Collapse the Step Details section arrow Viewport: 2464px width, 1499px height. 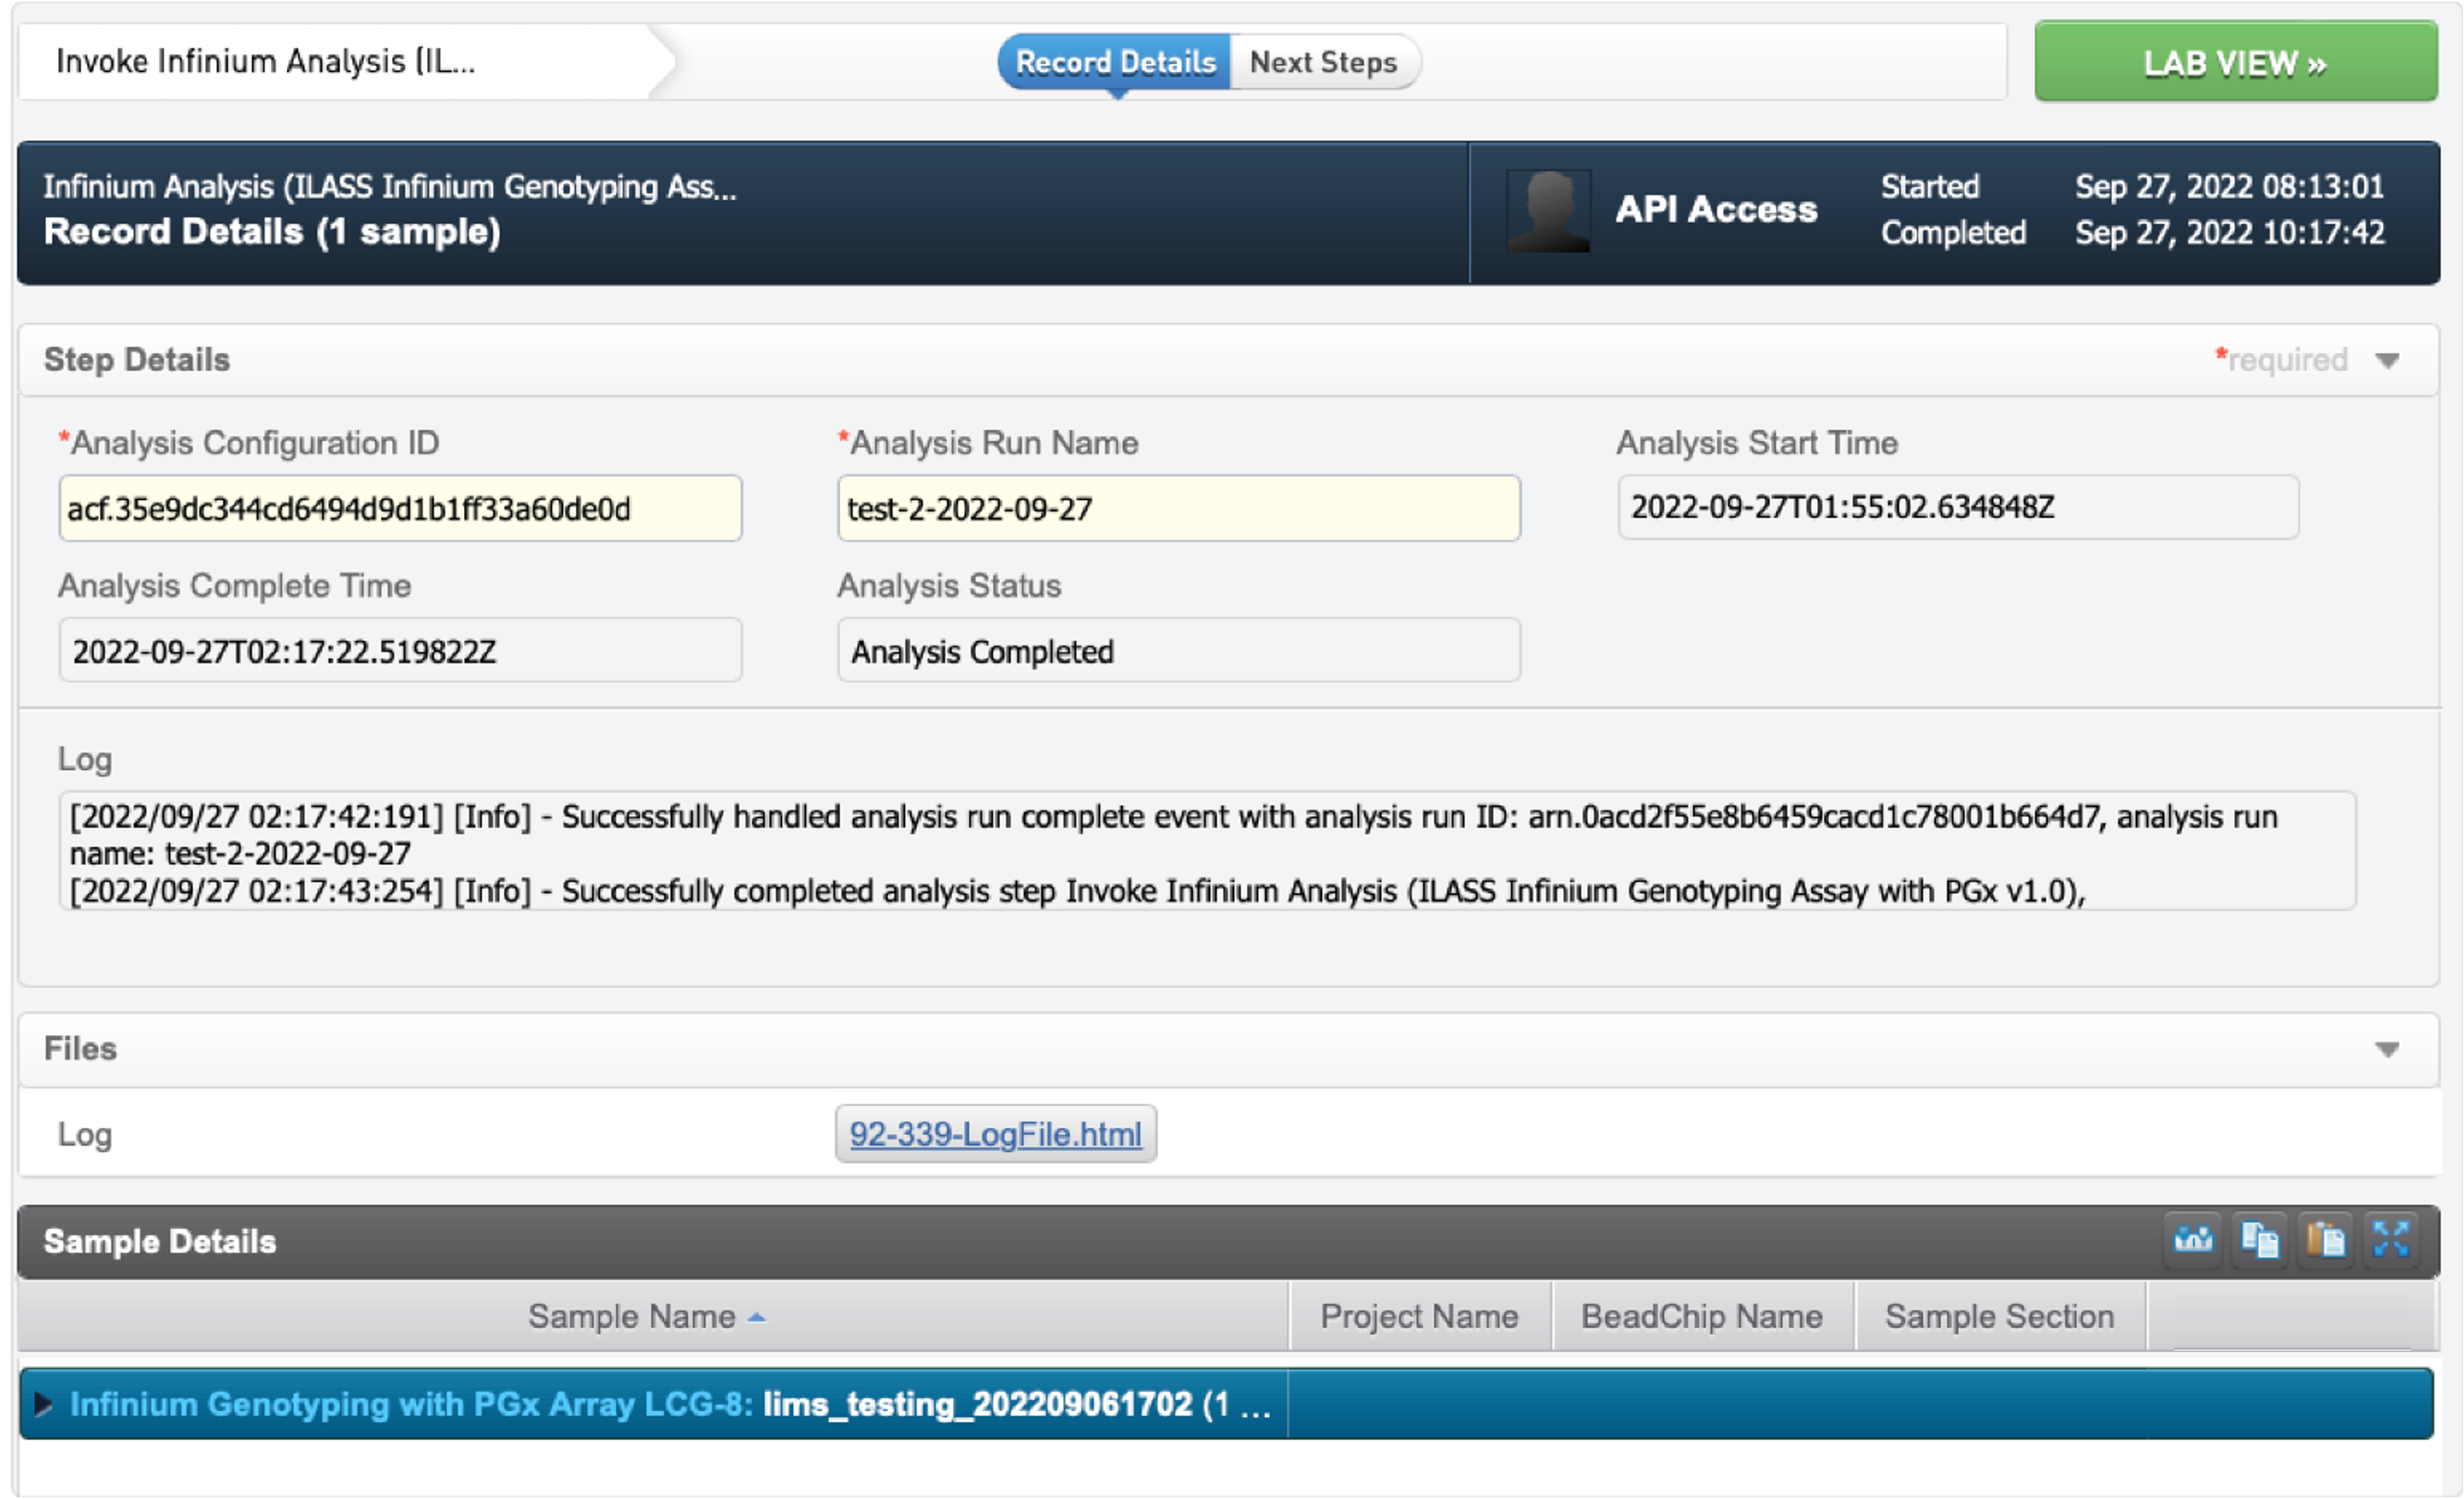pyautogui.click(x=2387, y=361)
